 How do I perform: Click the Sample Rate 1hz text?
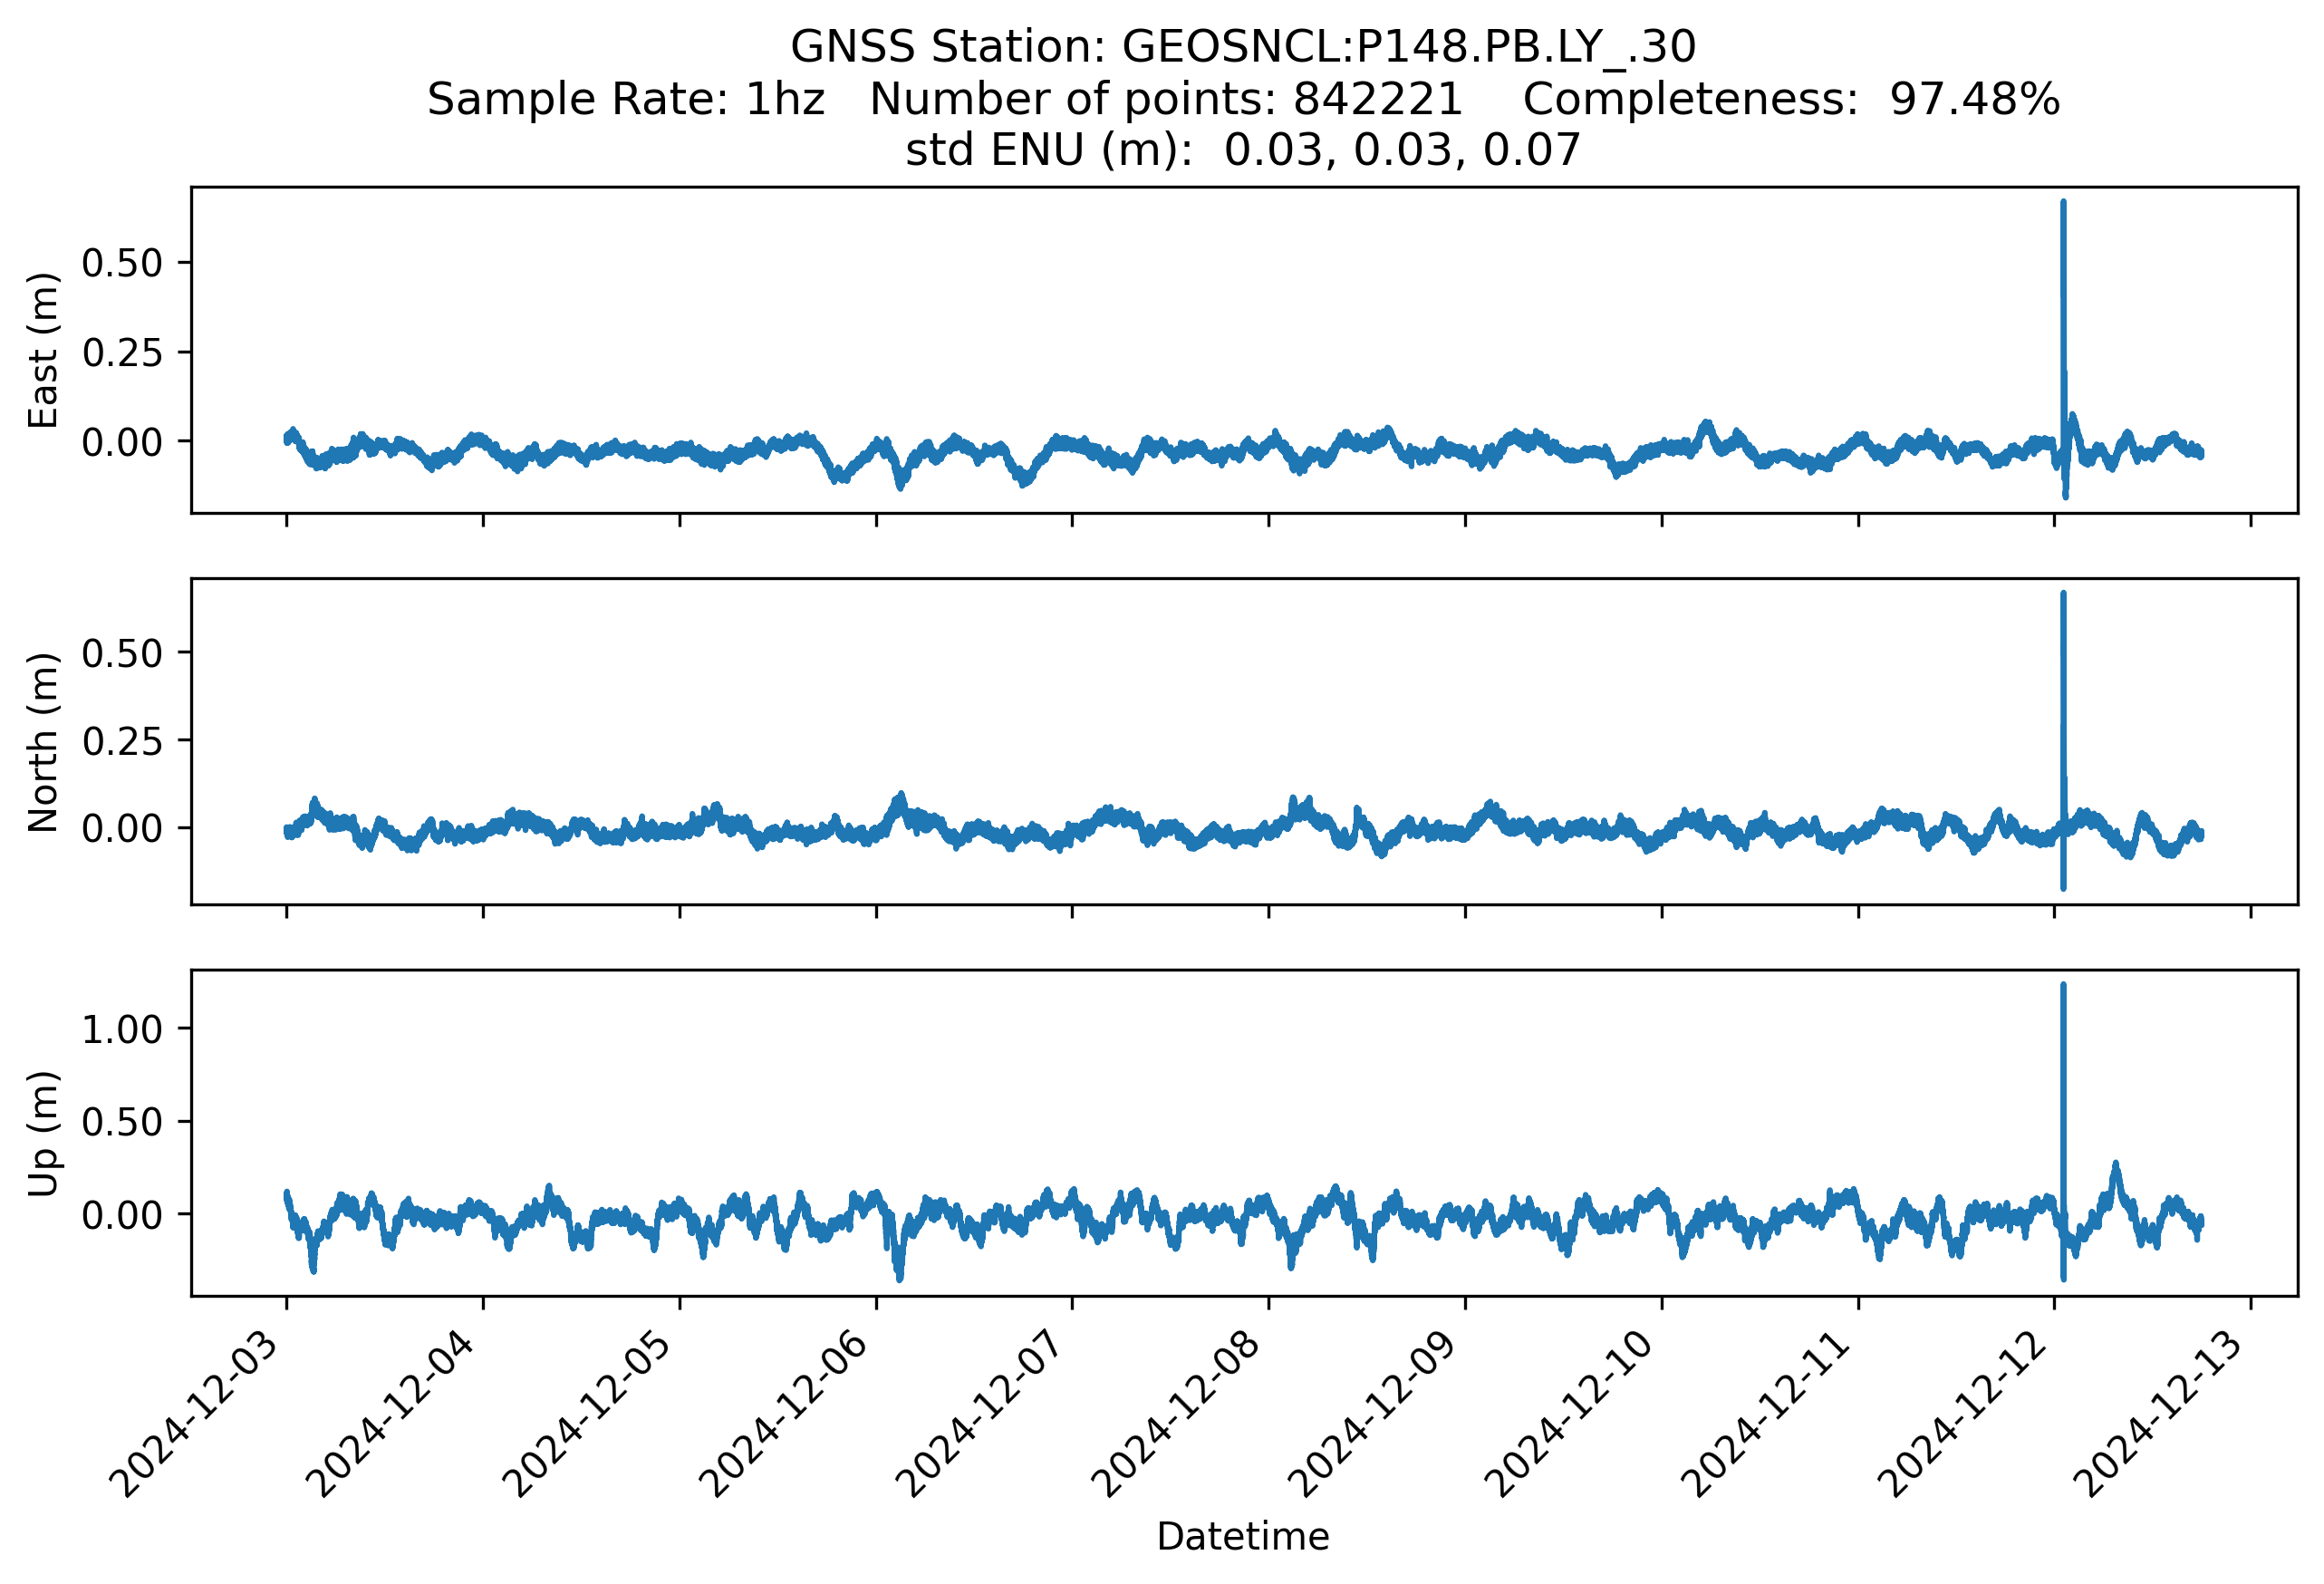(625, 99)
